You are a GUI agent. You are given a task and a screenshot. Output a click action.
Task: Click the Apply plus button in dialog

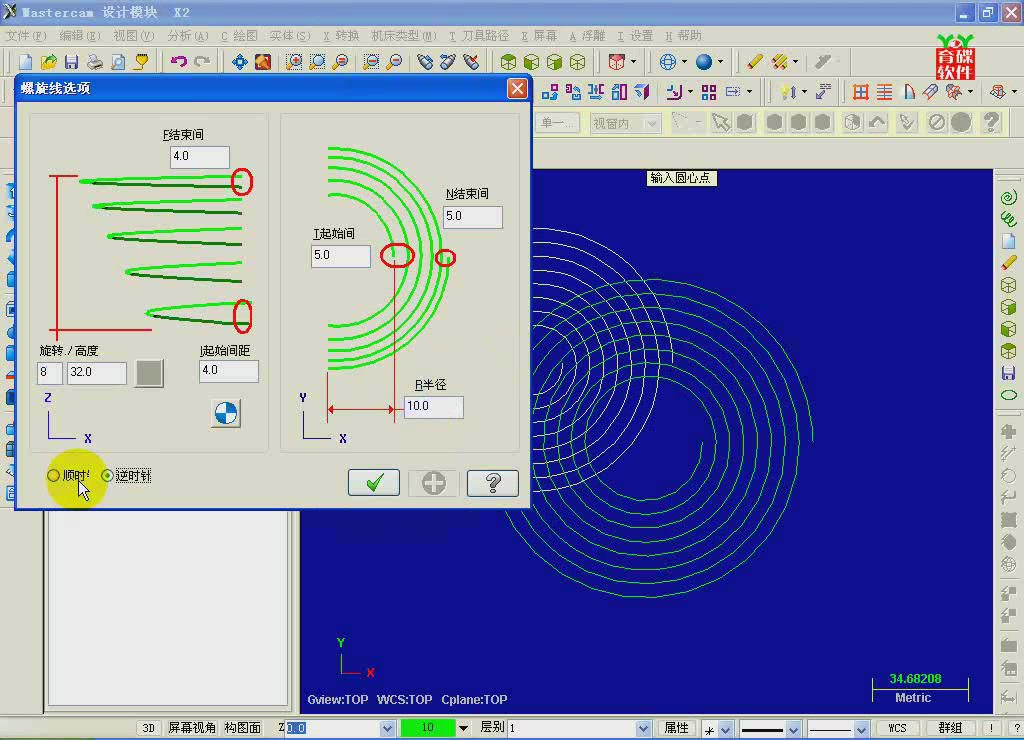click(434, 483)
